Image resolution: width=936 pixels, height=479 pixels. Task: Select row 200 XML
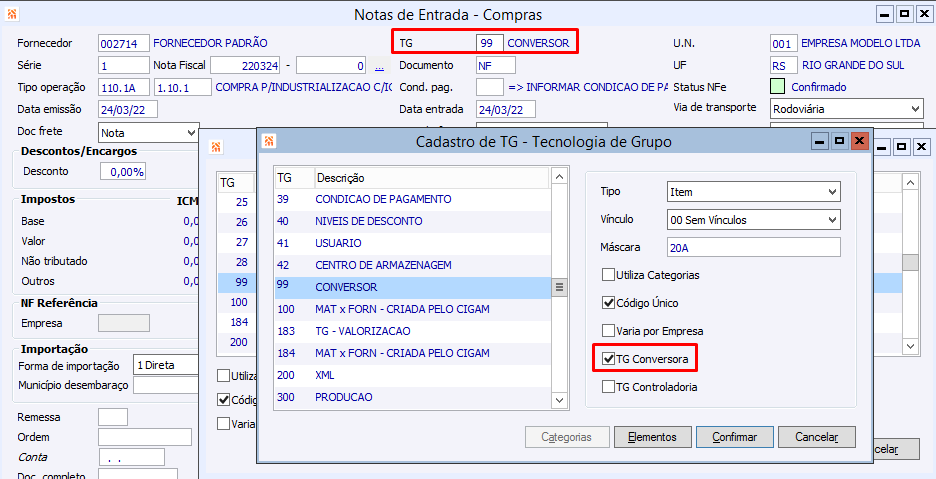pyautogui.click(x=412, y=375)
